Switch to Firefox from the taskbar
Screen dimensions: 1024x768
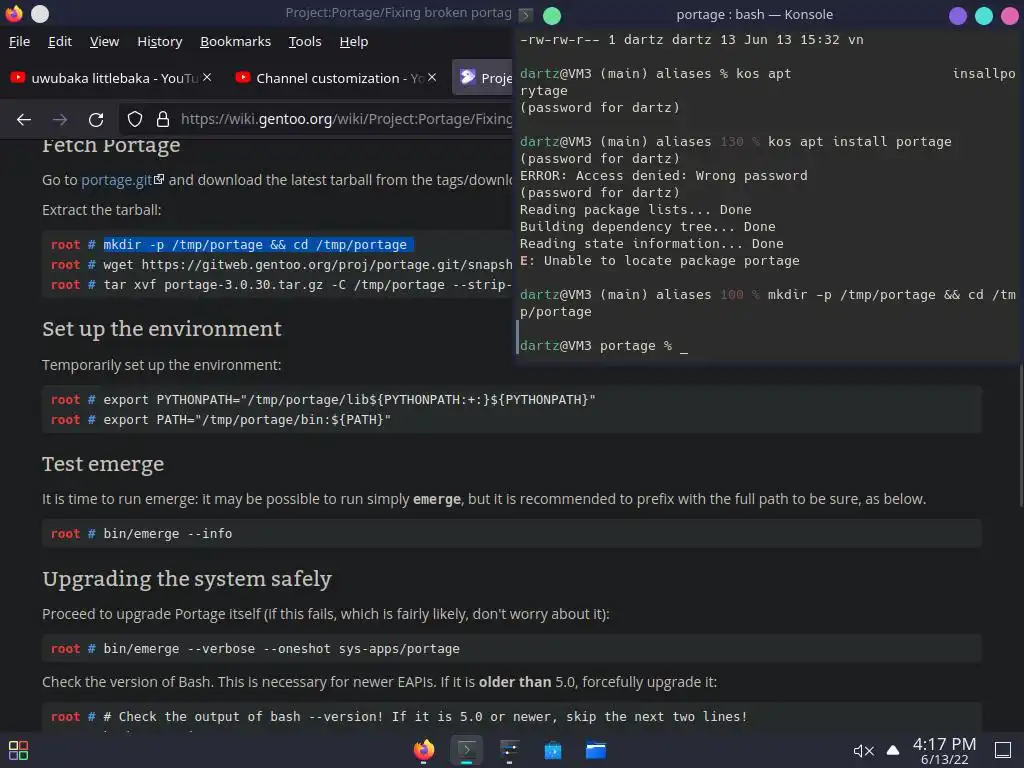coord(424,750)
